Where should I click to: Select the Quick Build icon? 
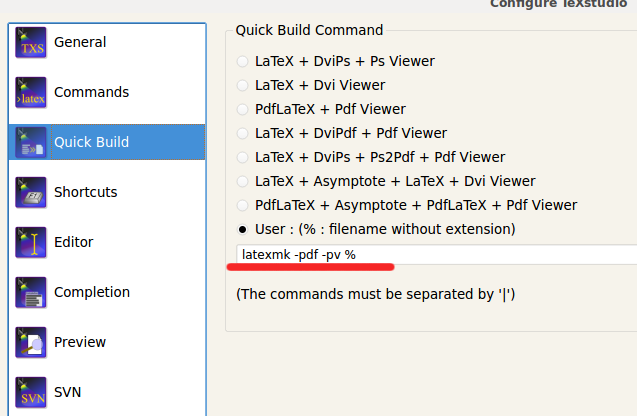coord(31,143)
